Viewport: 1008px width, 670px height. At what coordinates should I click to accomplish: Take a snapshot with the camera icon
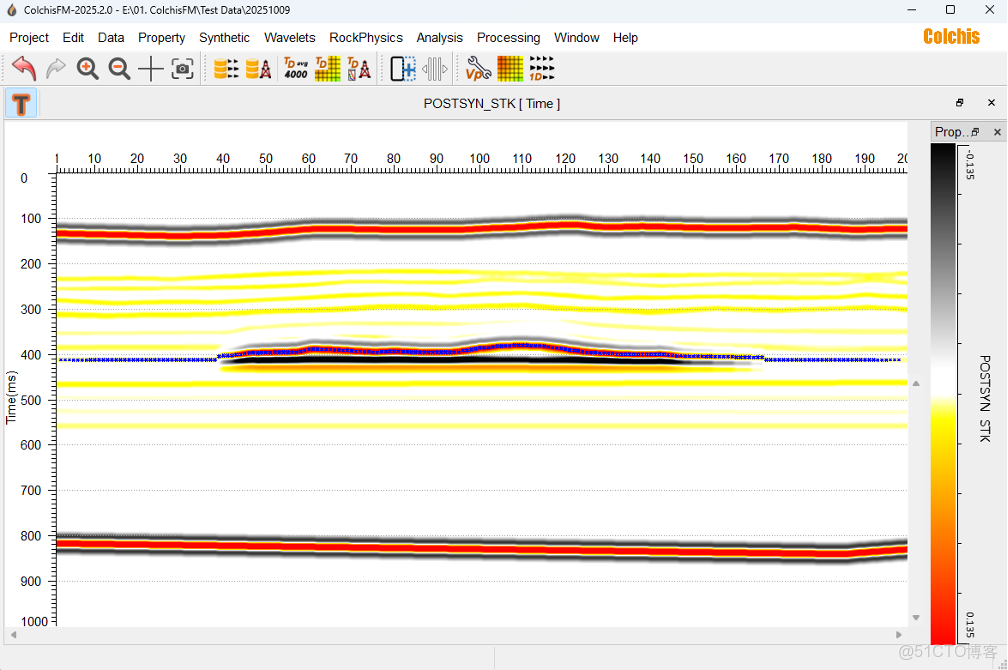coord(182,69)
